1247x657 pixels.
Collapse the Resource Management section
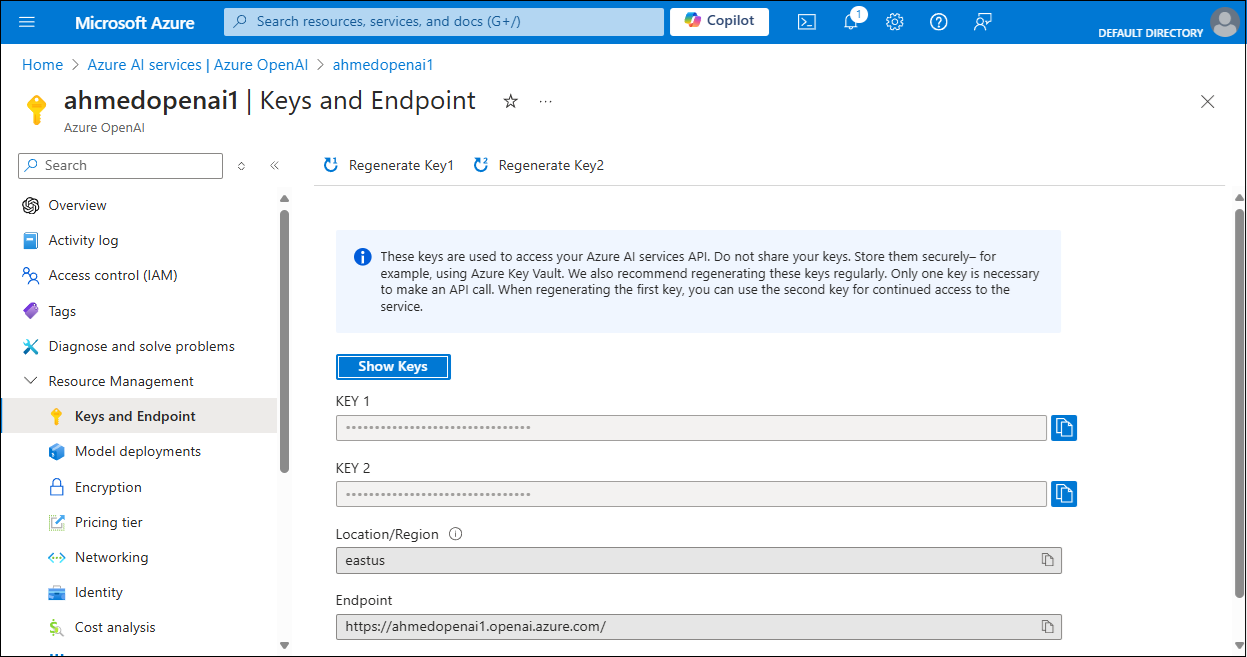(x=31, y=381)
